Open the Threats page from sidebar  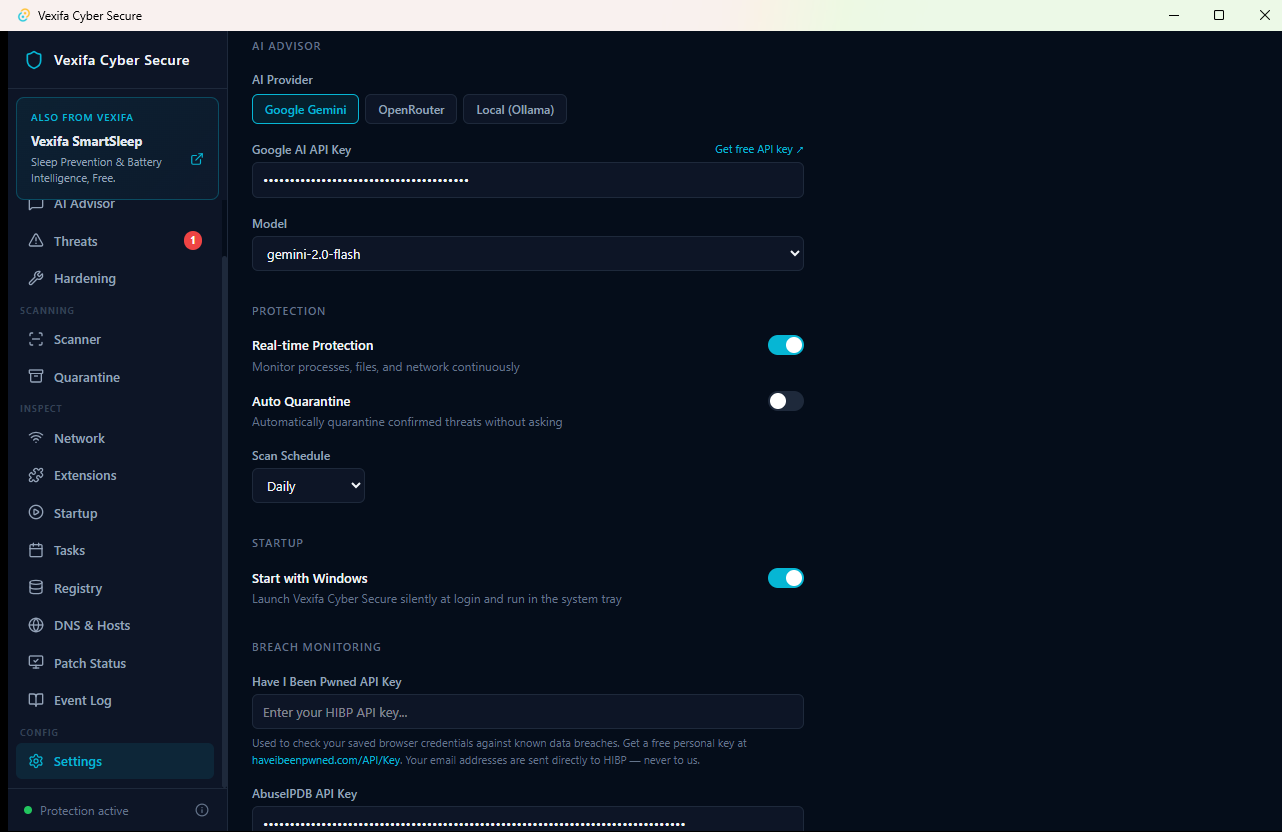[115, 241]
